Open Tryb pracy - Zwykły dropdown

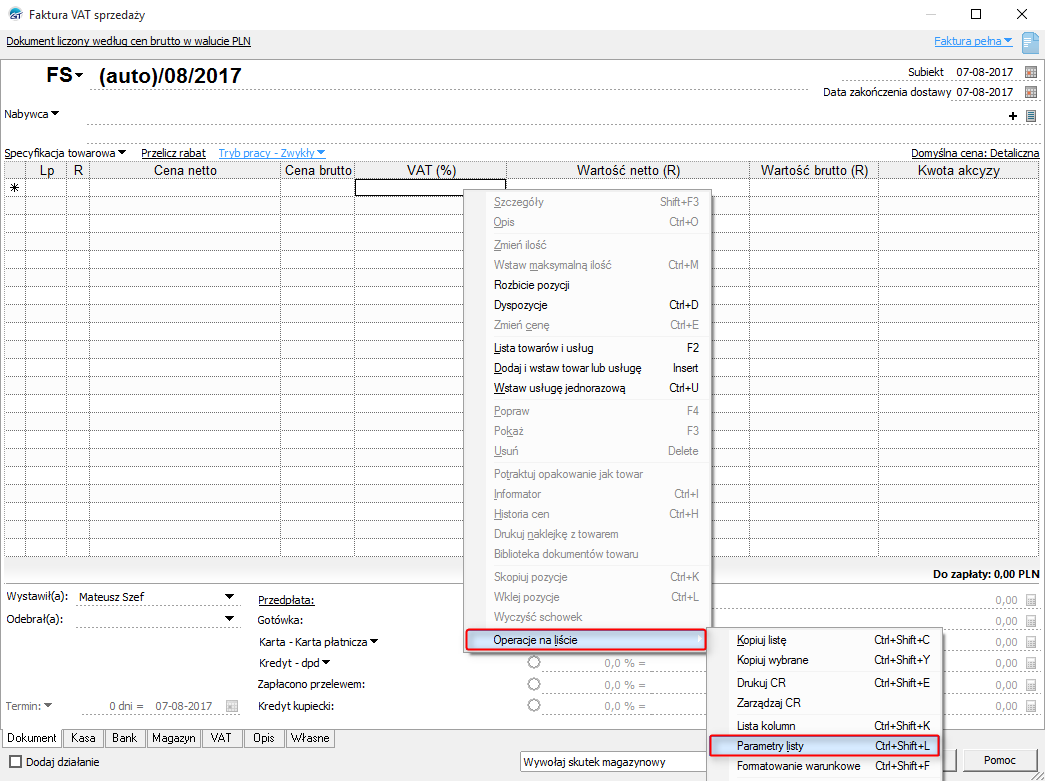point(272,153)
